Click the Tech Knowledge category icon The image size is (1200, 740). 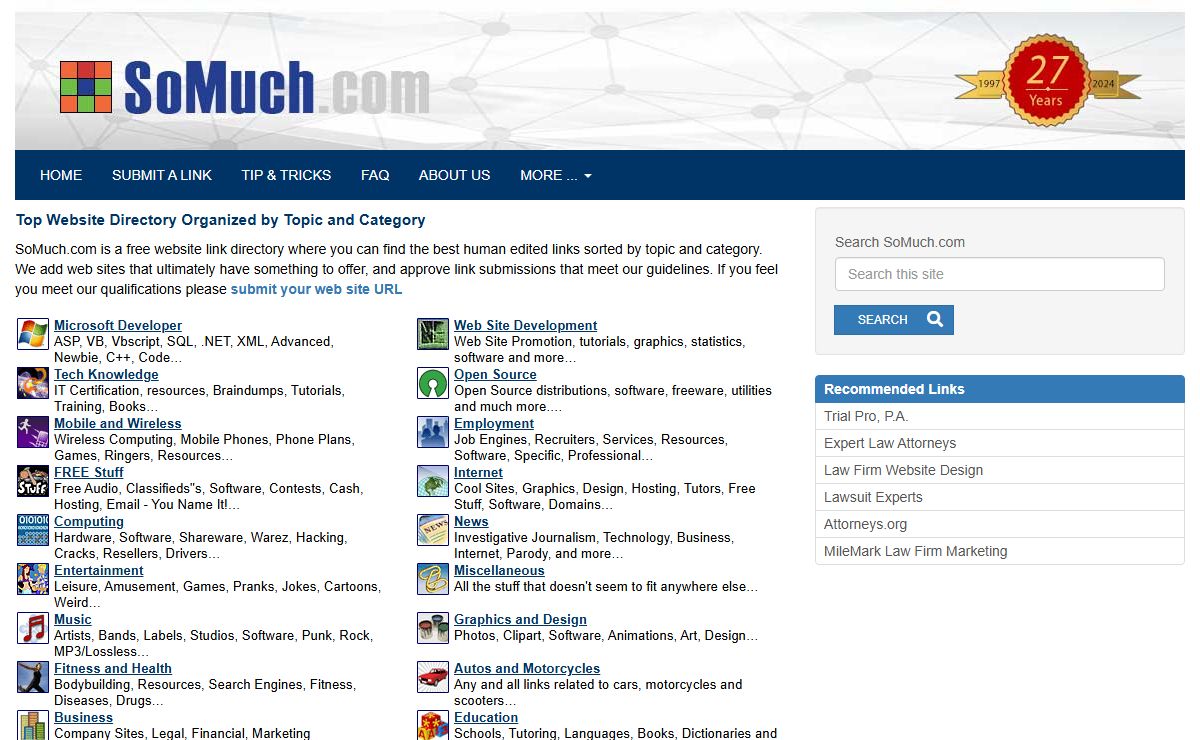tap(33, 383)
